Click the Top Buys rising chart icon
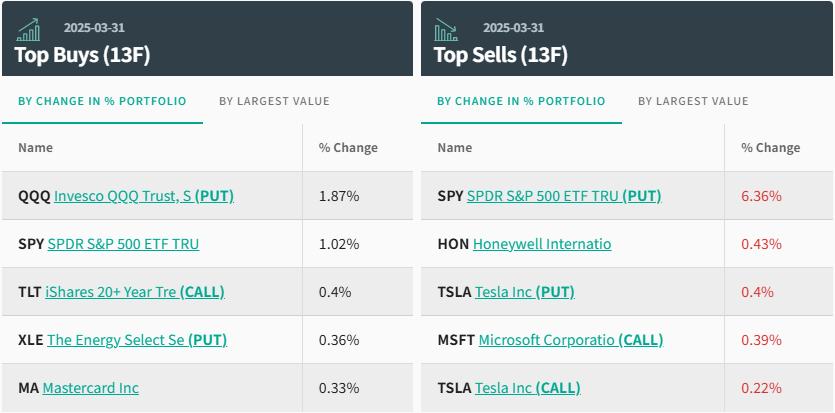Viewport: 835px width, 413px height. tap(29, 30)
